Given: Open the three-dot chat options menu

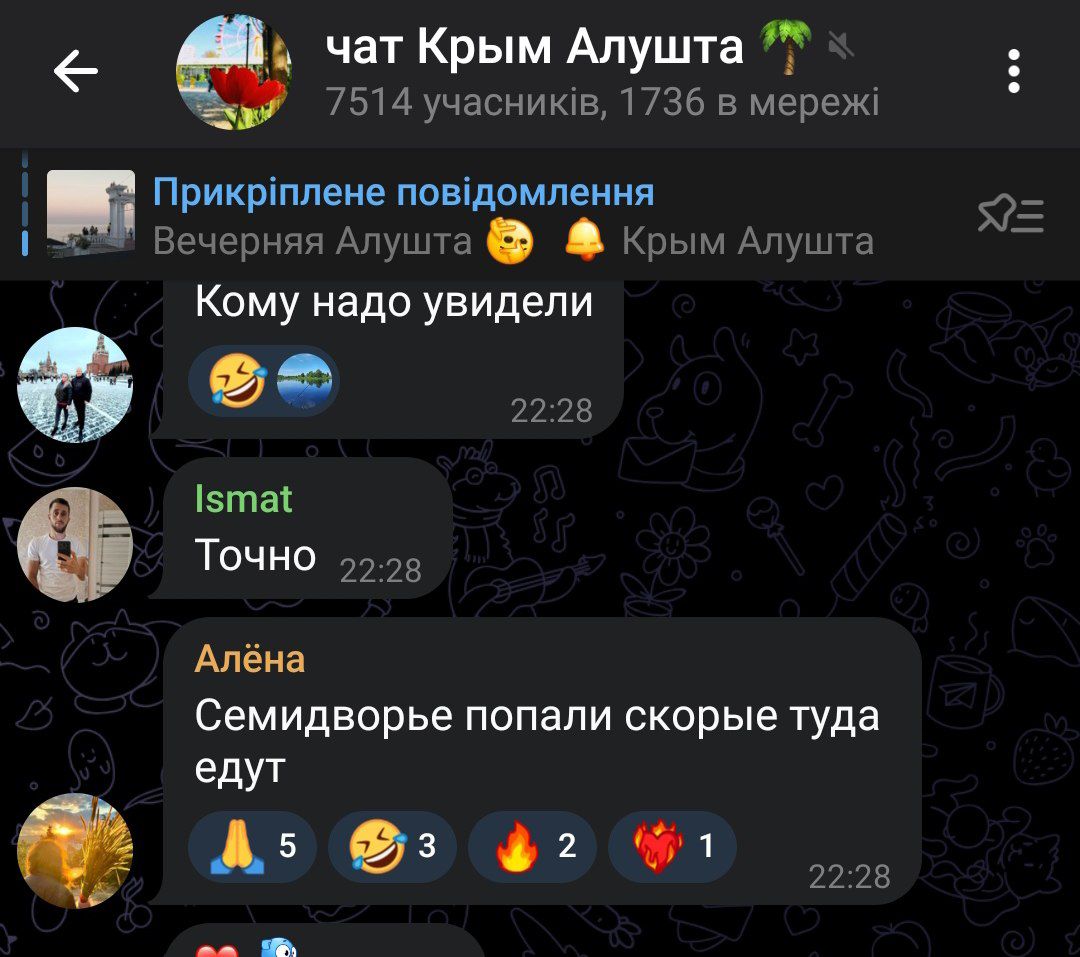Looking at the screenshot, I should click(1013, 71).
